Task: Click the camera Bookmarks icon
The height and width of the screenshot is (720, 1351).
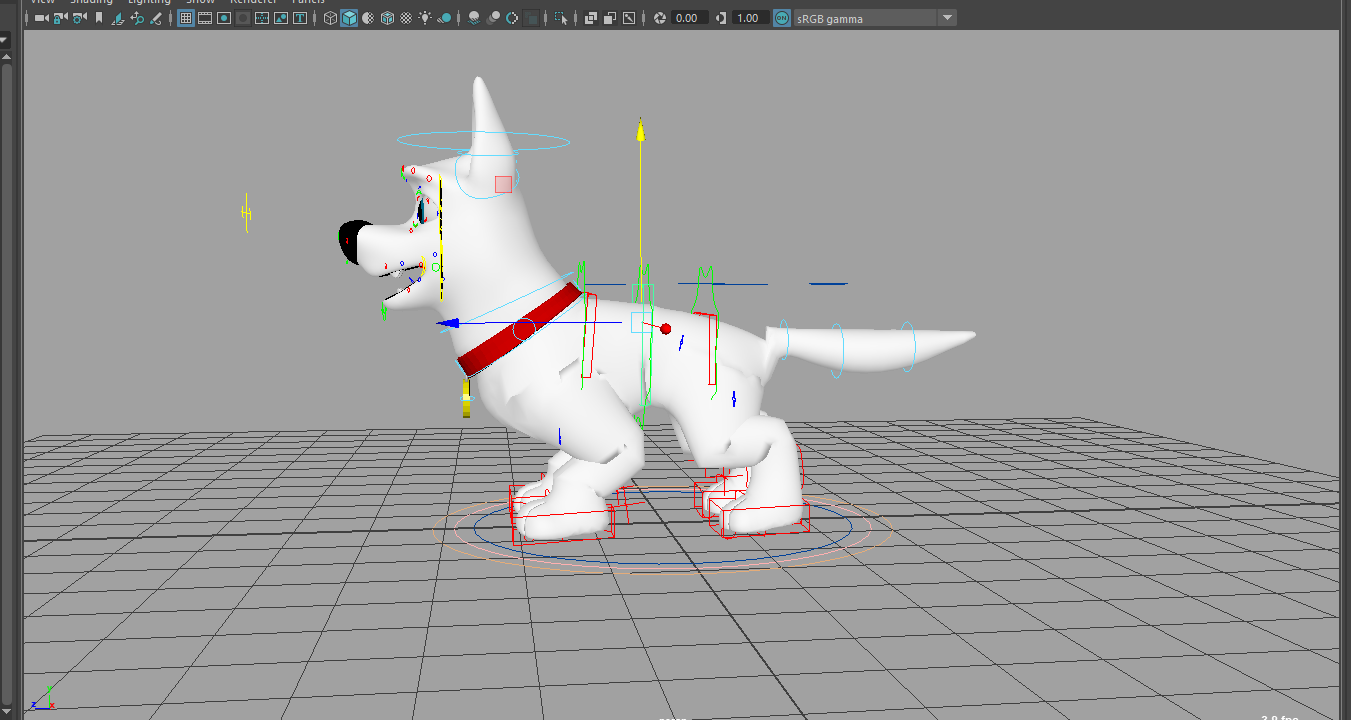Action: click(99, 18)
